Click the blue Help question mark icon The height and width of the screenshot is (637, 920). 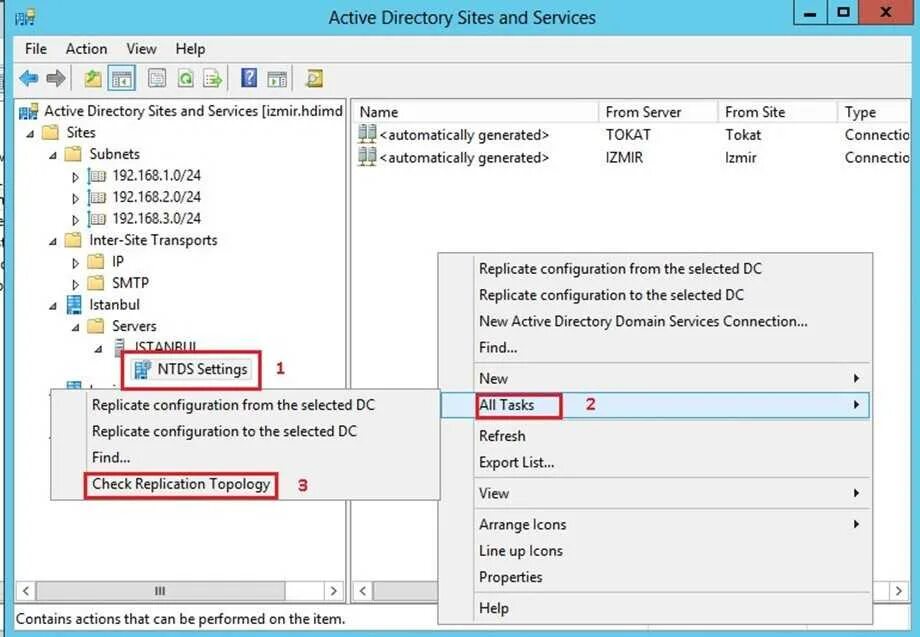point(249,78)
